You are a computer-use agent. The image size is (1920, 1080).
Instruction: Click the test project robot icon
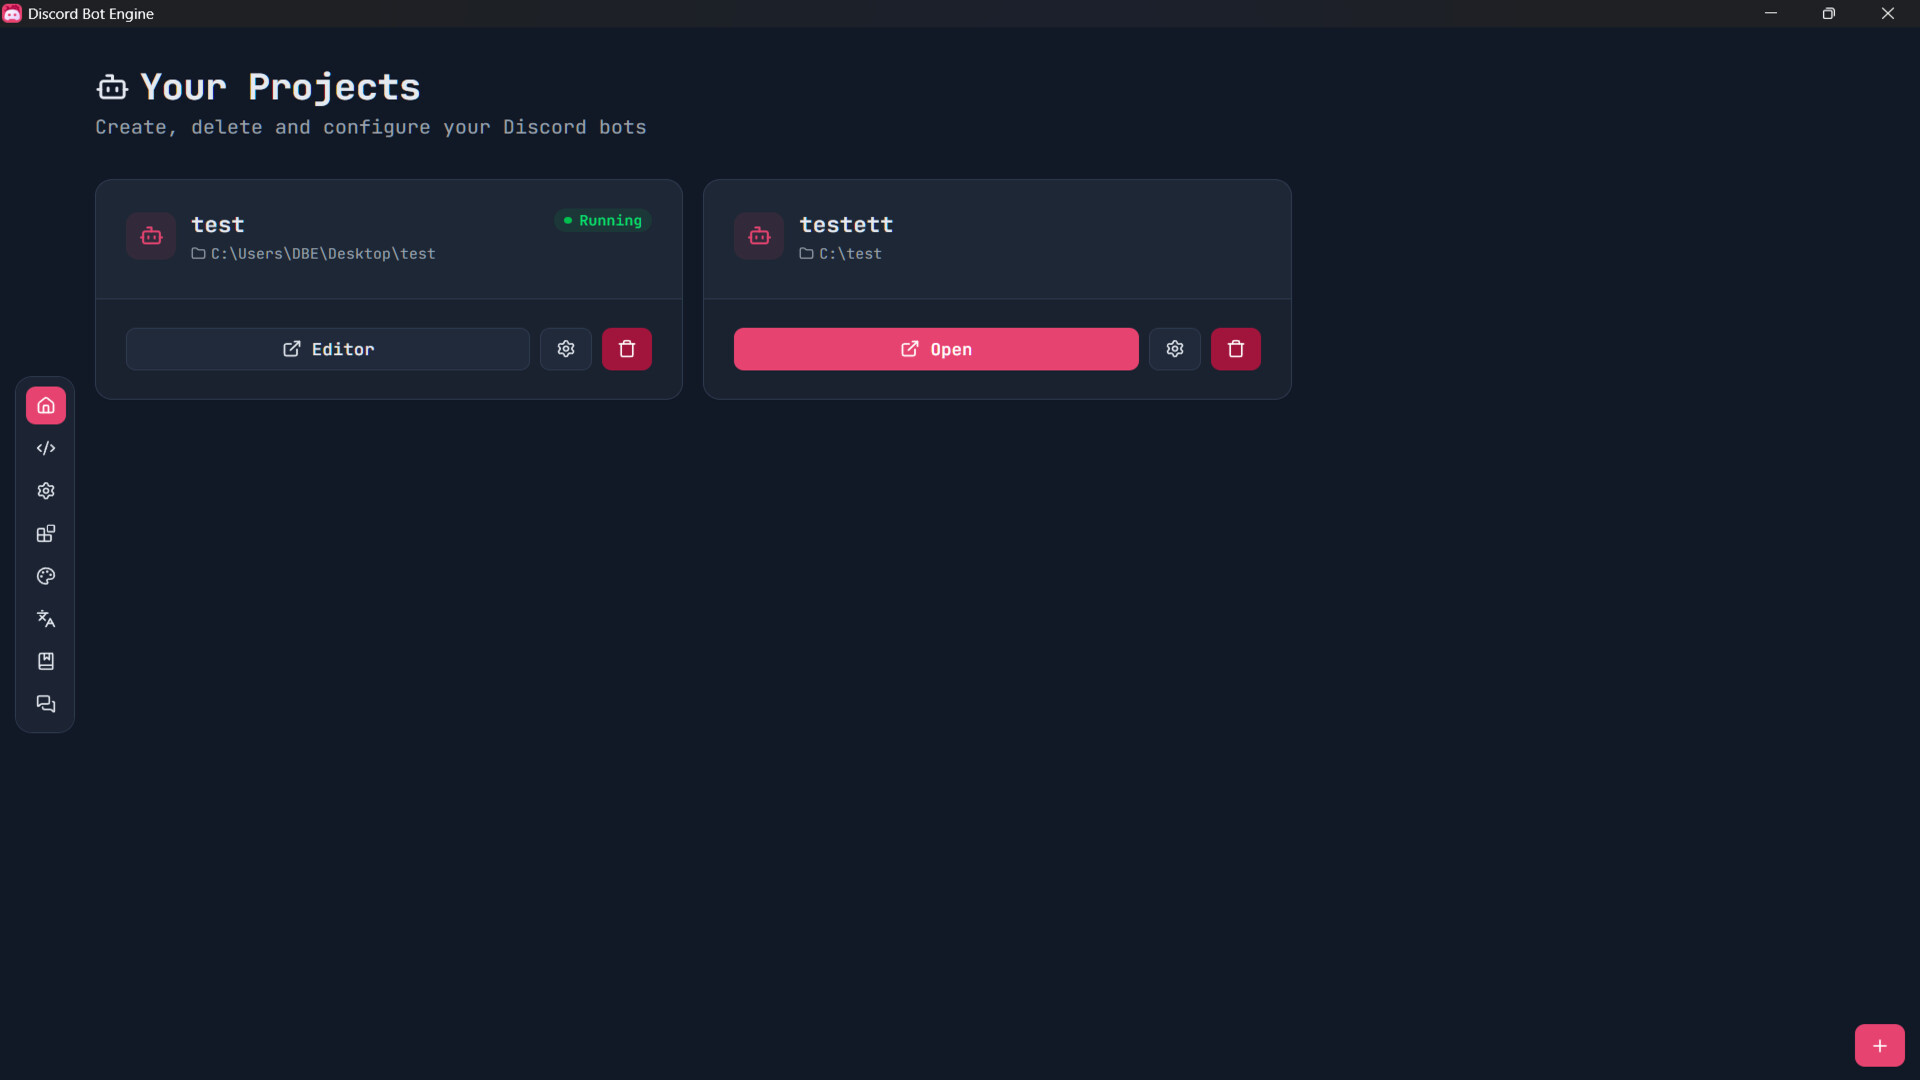pyautogui.click(x=151, y=236)
